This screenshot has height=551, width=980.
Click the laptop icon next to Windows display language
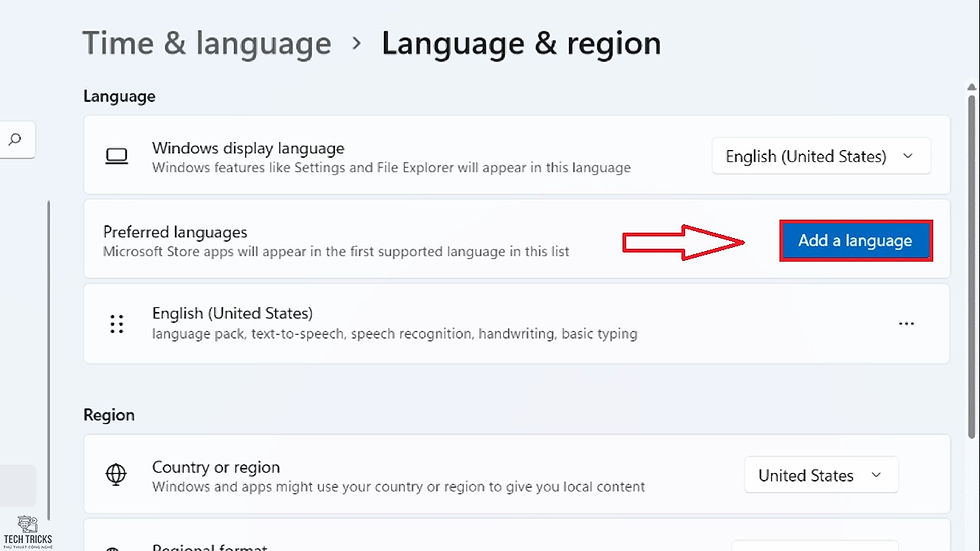click(117, 156)
